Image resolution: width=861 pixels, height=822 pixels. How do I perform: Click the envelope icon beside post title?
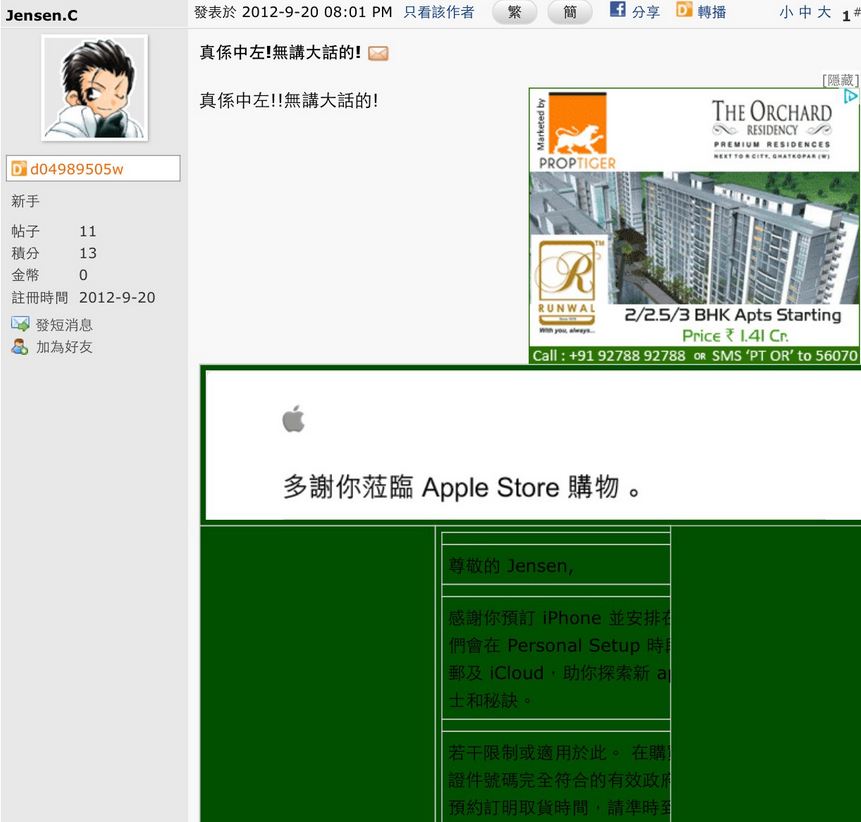[x=378, y=54]
